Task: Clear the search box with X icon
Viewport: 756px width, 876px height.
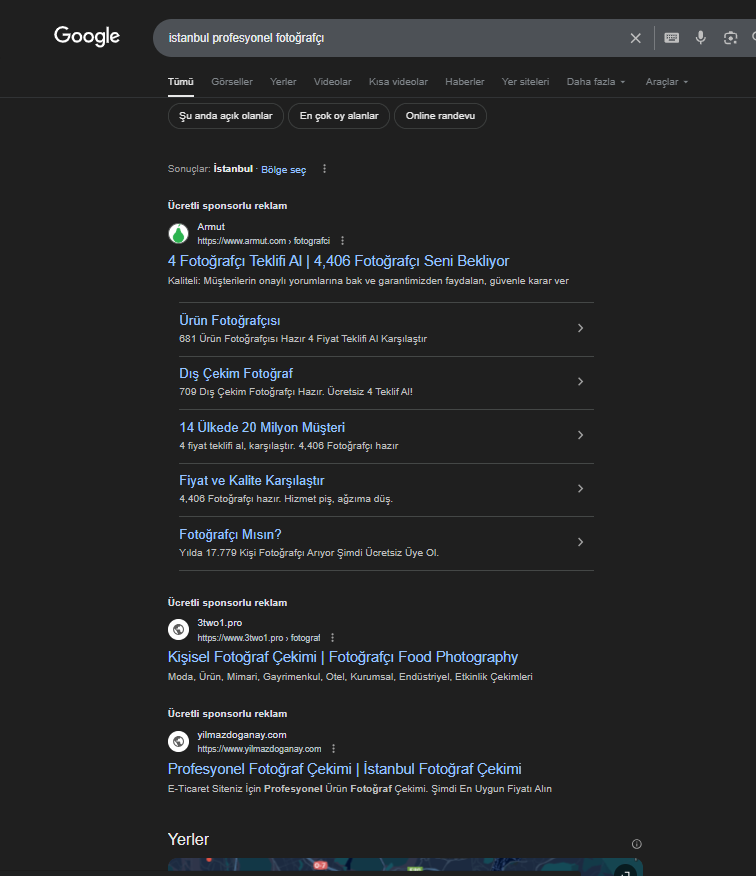Action: click(x=635, y=38)
